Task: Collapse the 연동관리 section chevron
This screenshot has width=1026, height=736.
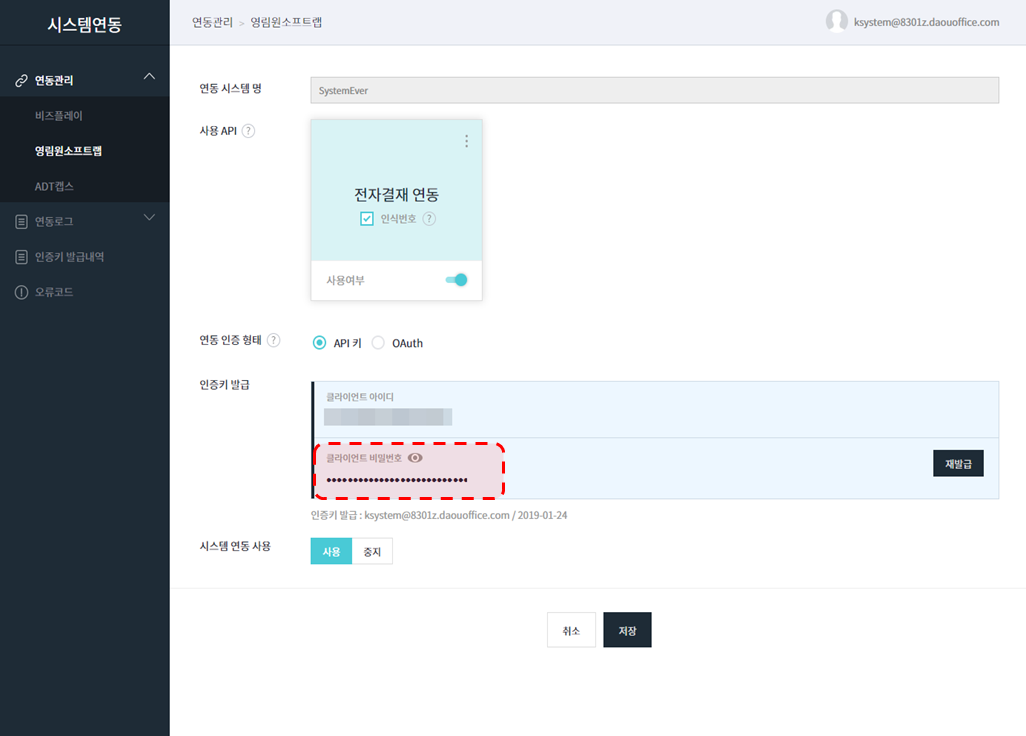Action: coord(149,77)
